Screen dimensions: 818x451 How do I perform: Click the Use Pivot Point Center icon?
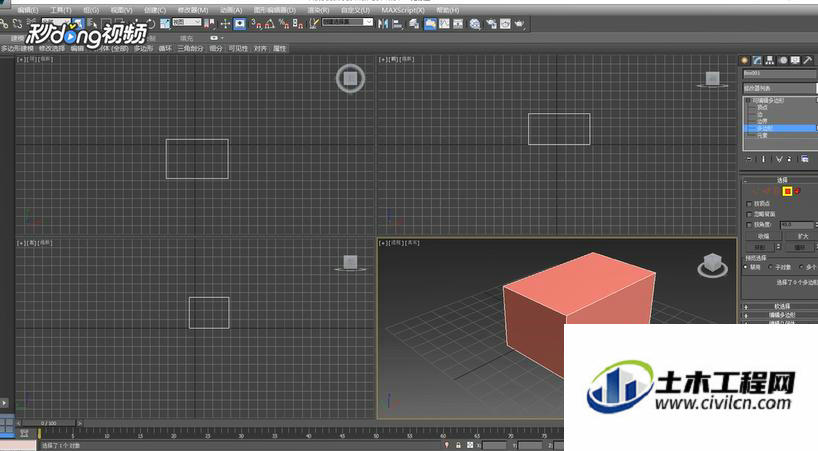[209, 23]
